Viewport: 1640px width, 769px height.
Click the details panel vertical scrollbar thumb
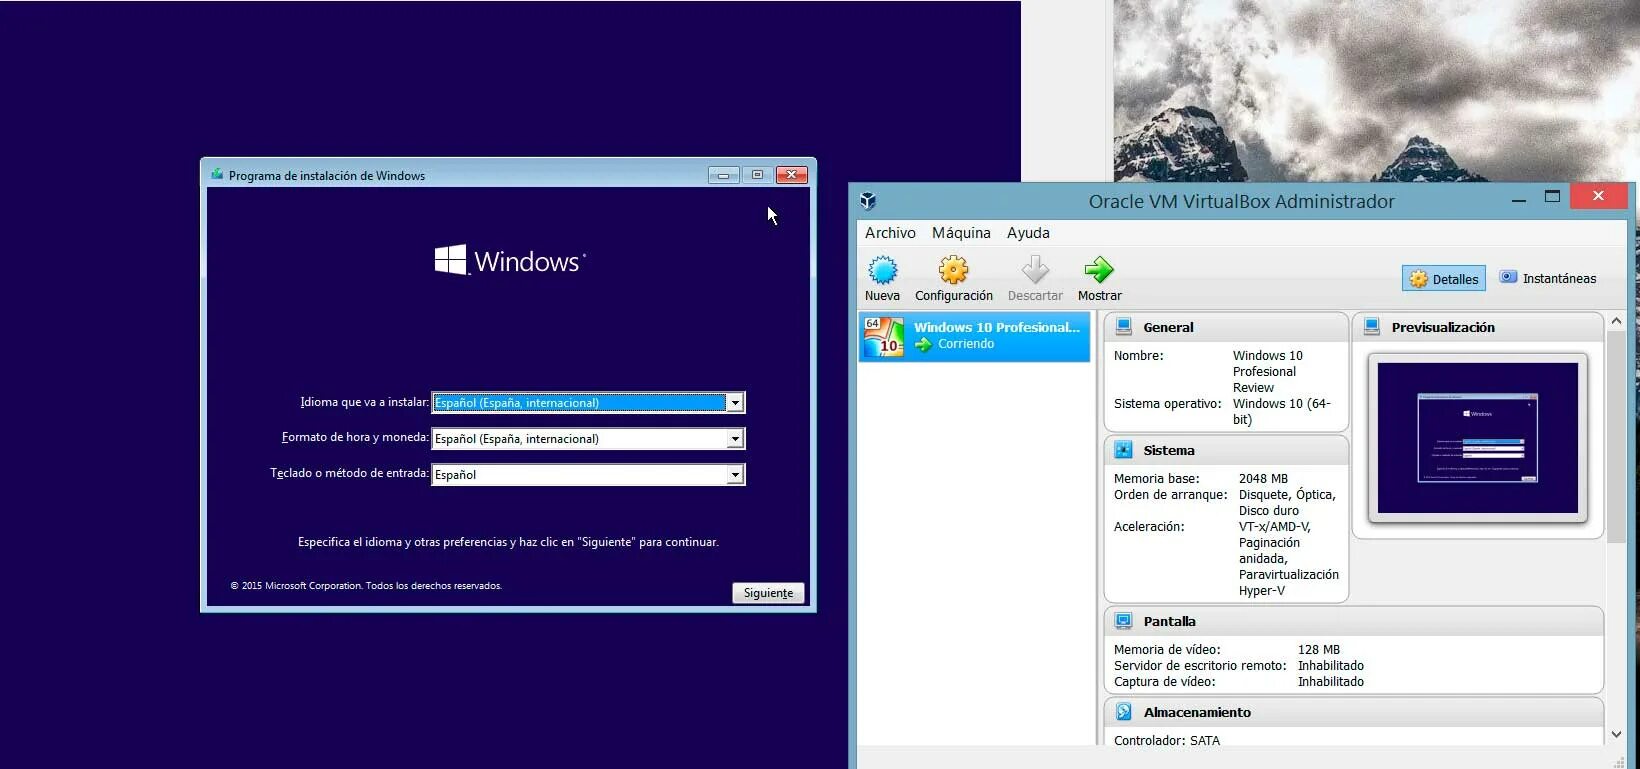(x=1616, y=436)
